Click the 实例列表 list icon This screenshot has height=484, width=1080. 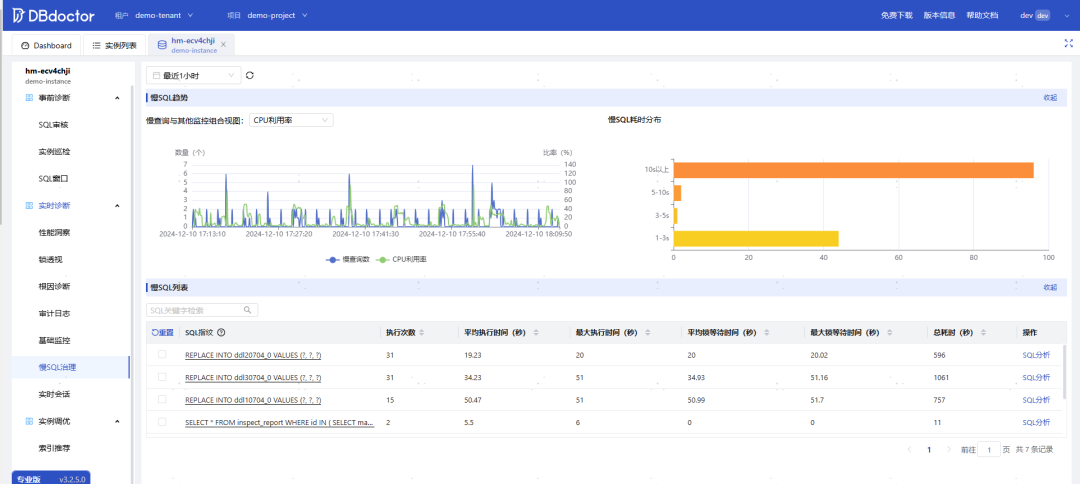click(x=96, y=45)
